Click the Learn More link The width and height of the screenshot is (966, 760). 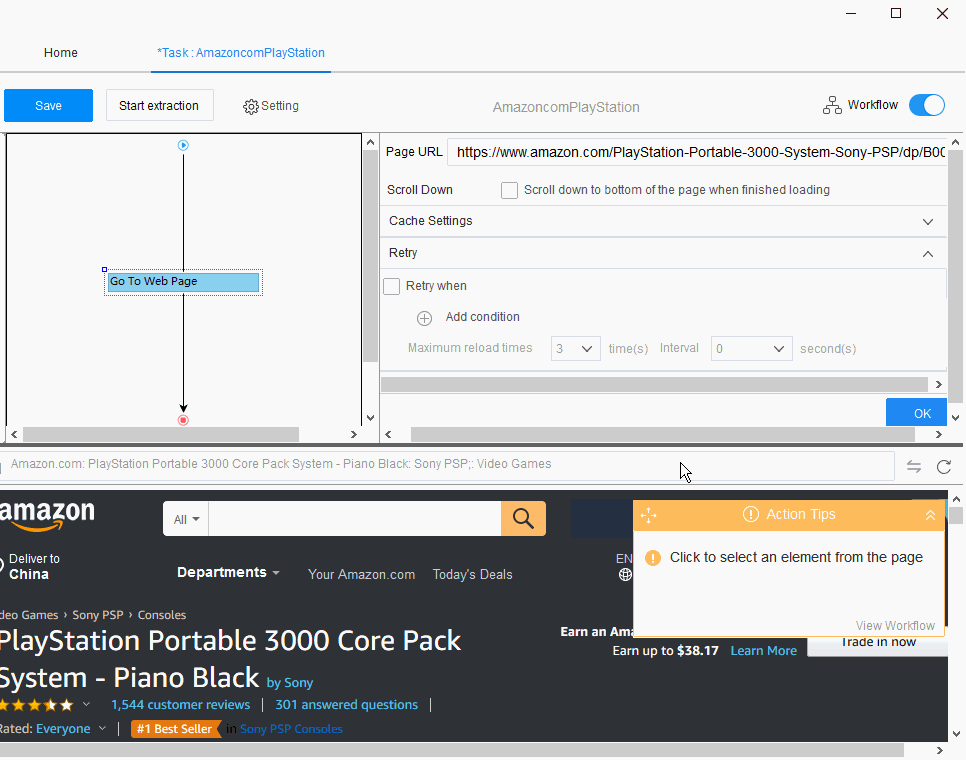click(x=763, y=651)
